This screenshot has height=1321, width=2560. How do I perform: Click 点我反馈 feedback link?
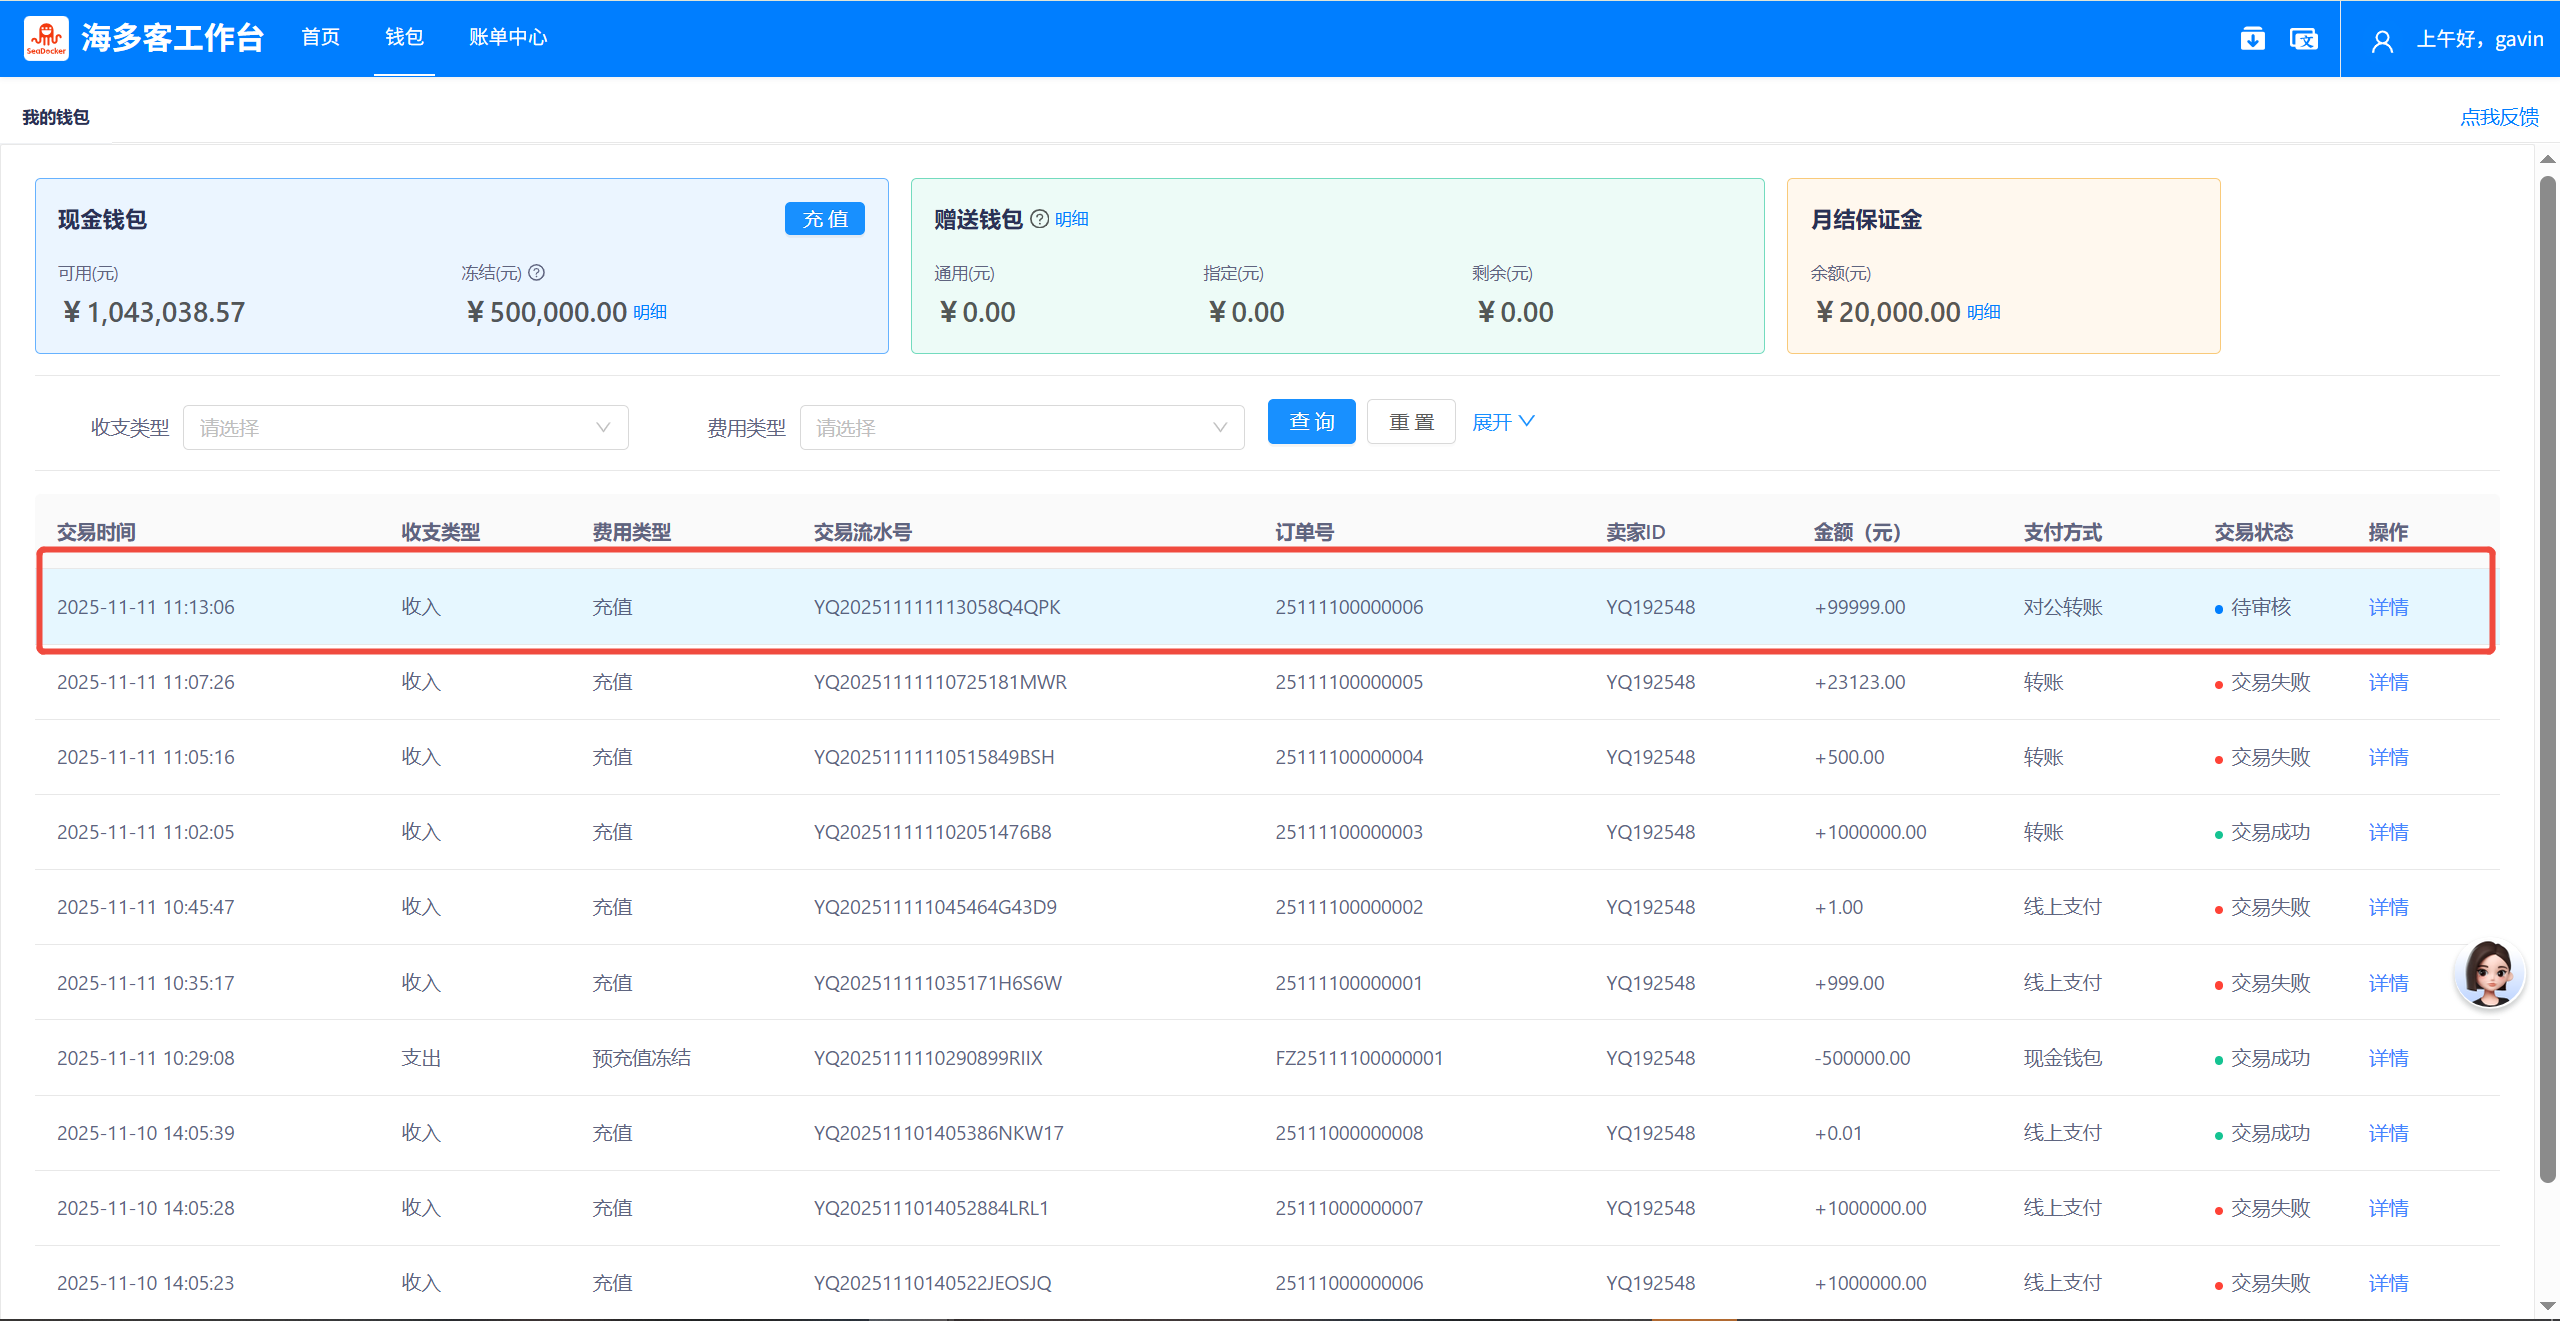pos(2498,117)
